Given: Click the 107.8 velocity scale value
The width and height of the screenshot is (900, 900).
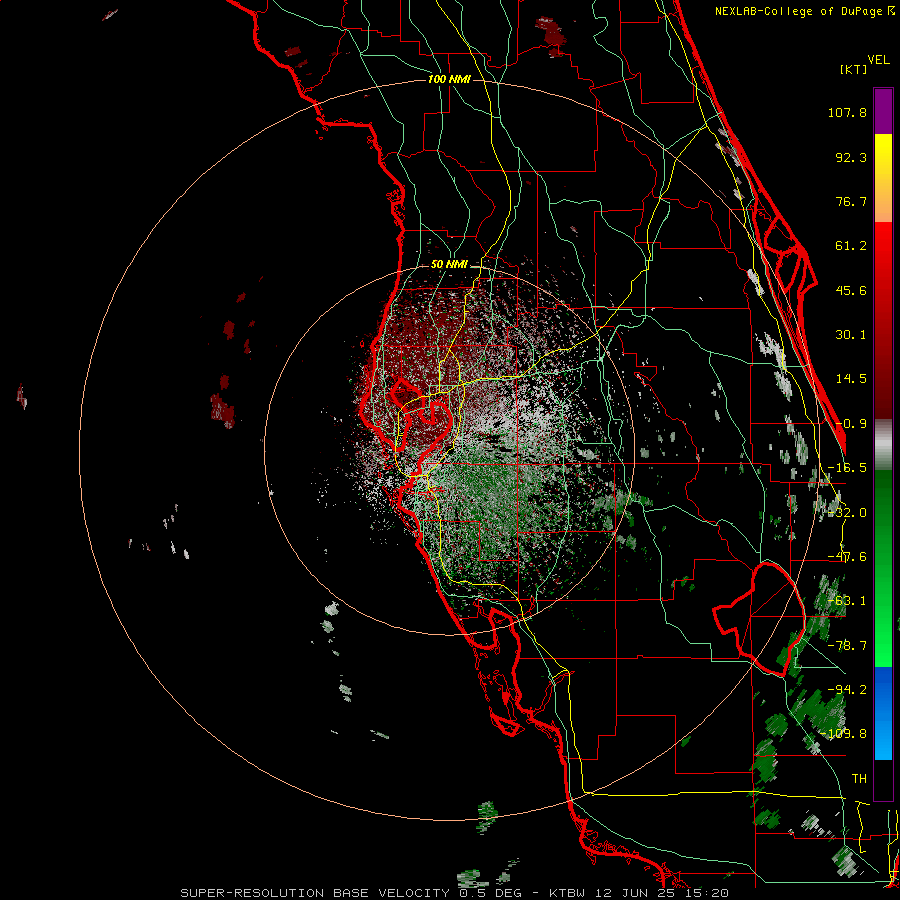Looking at the screenshot, I should [x=847, y=112].
